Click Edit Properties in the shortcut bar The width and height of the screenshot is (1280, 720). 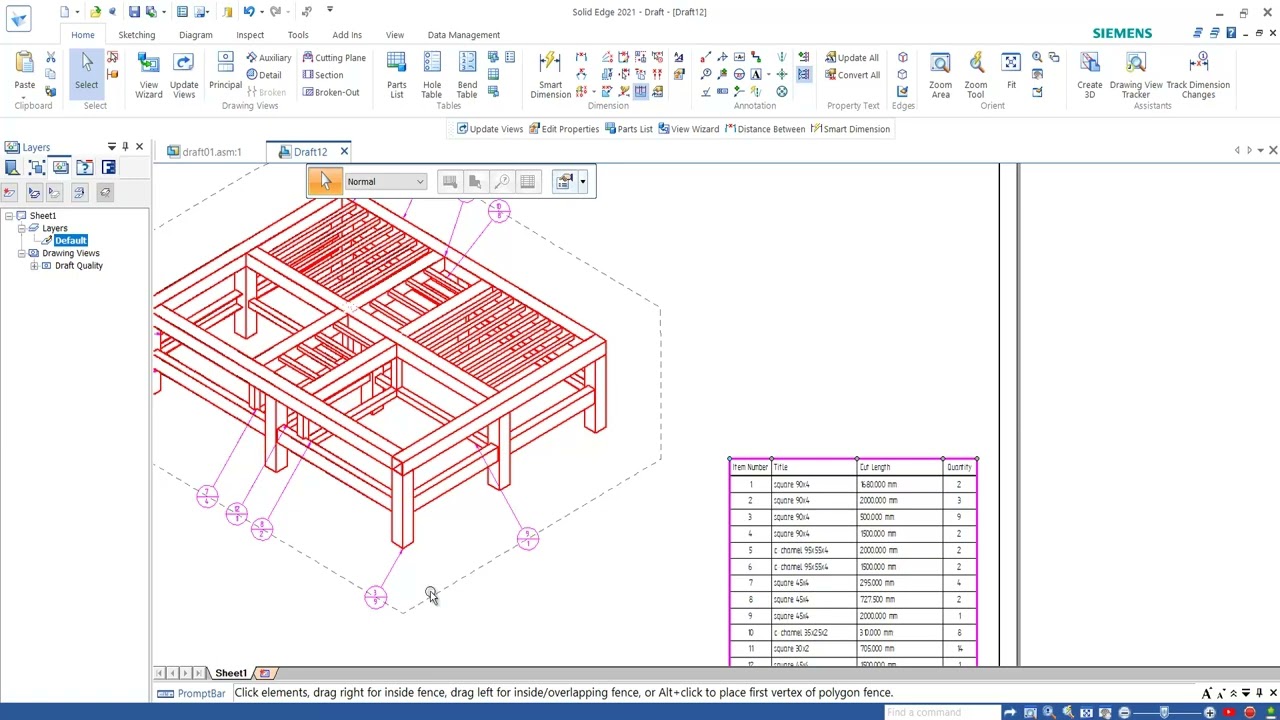[x=564, y=129]
